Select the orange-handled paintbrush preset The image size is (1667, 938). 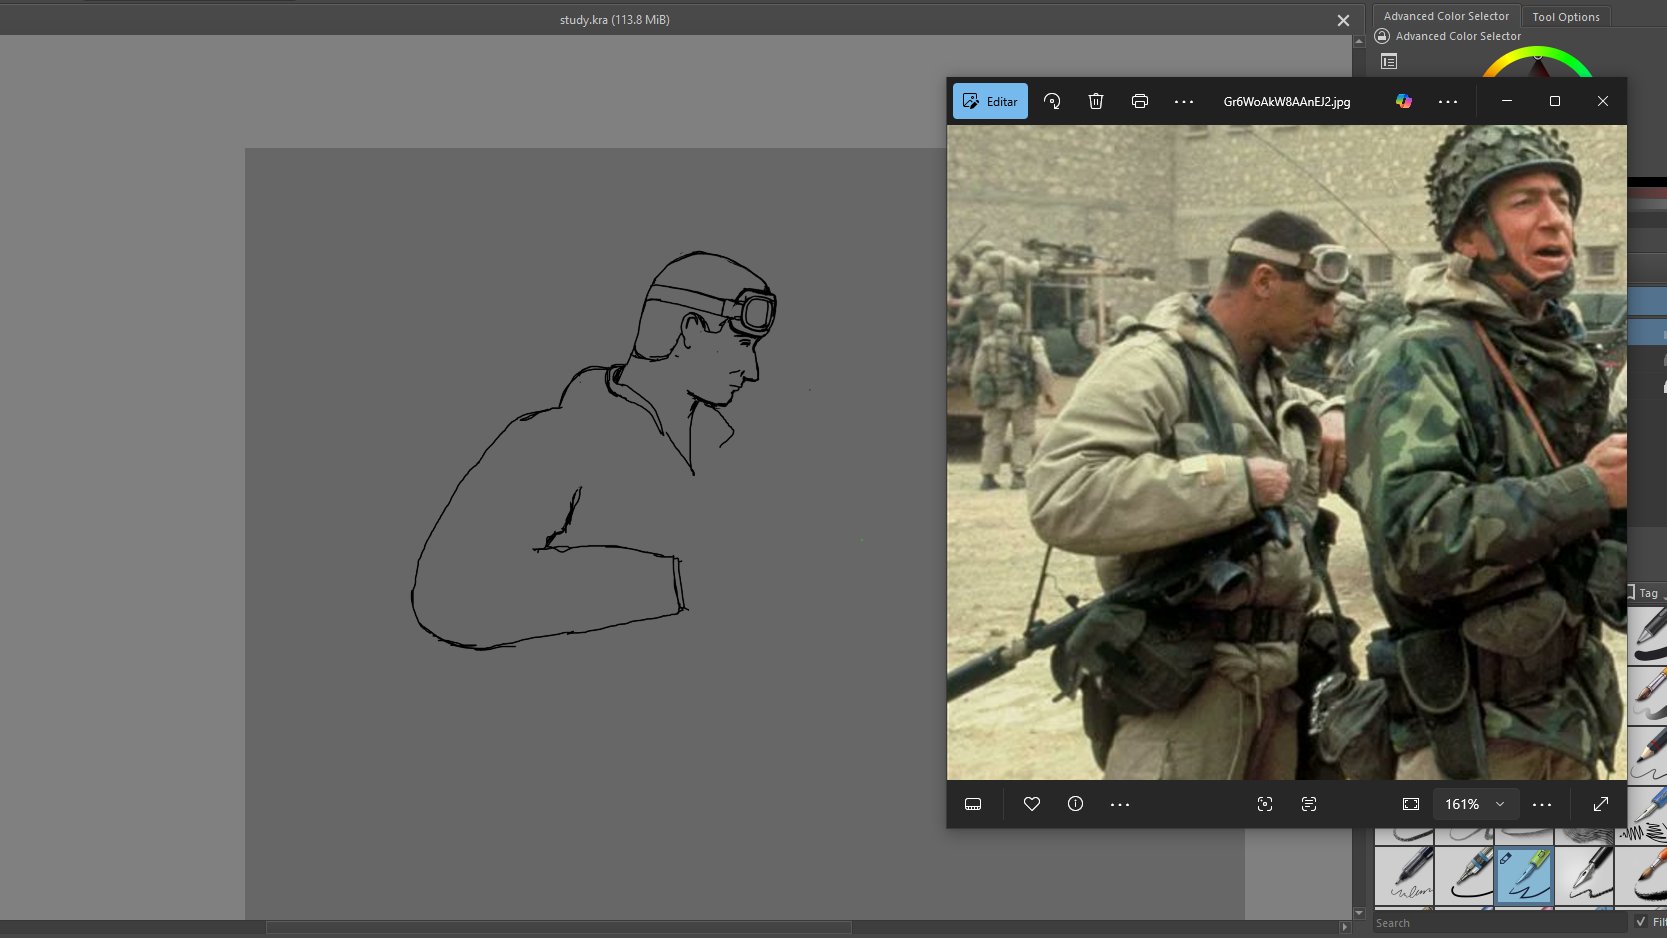[x=1642, y=874]
